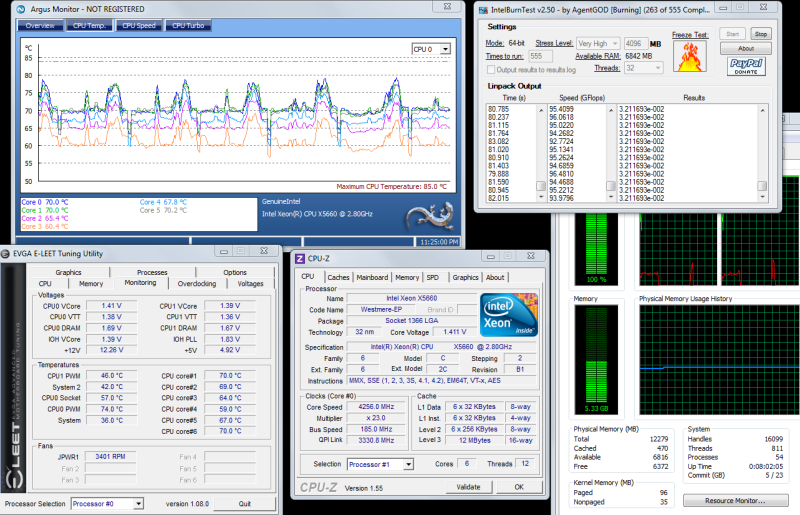Click the Core Voltage 1.411 V field
This screenshot has height=515, width=800.
(455, 332)
